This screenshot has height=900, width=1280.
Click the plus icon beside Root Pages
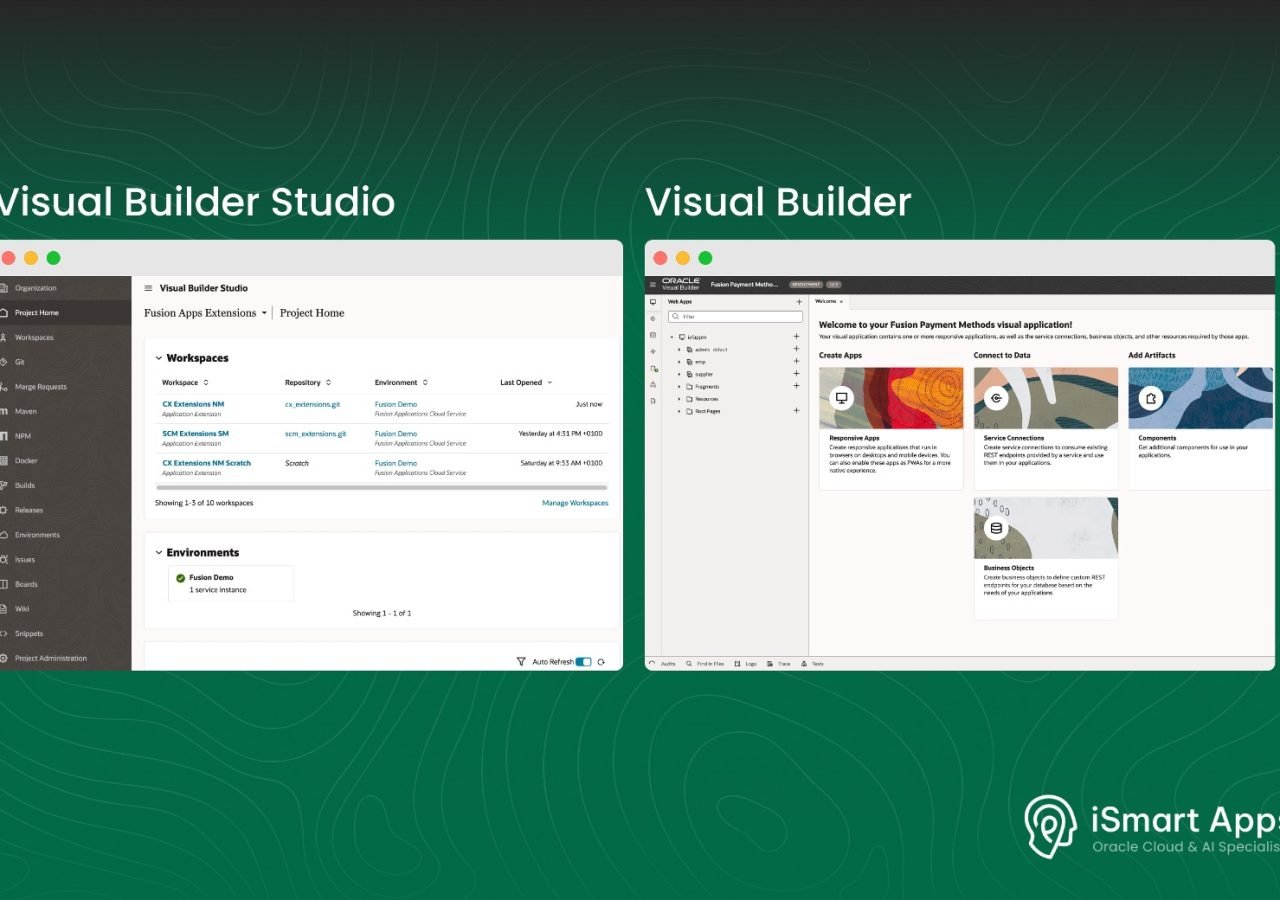click(797, 411)
